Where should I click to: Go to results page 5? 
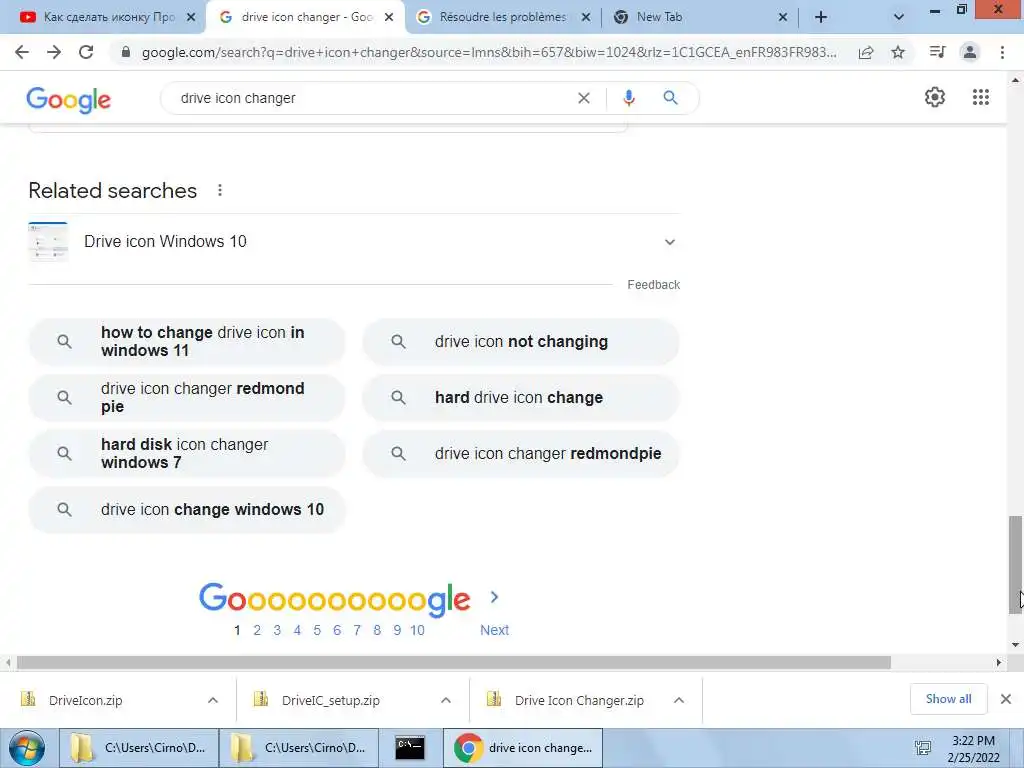tap(317, 630)
